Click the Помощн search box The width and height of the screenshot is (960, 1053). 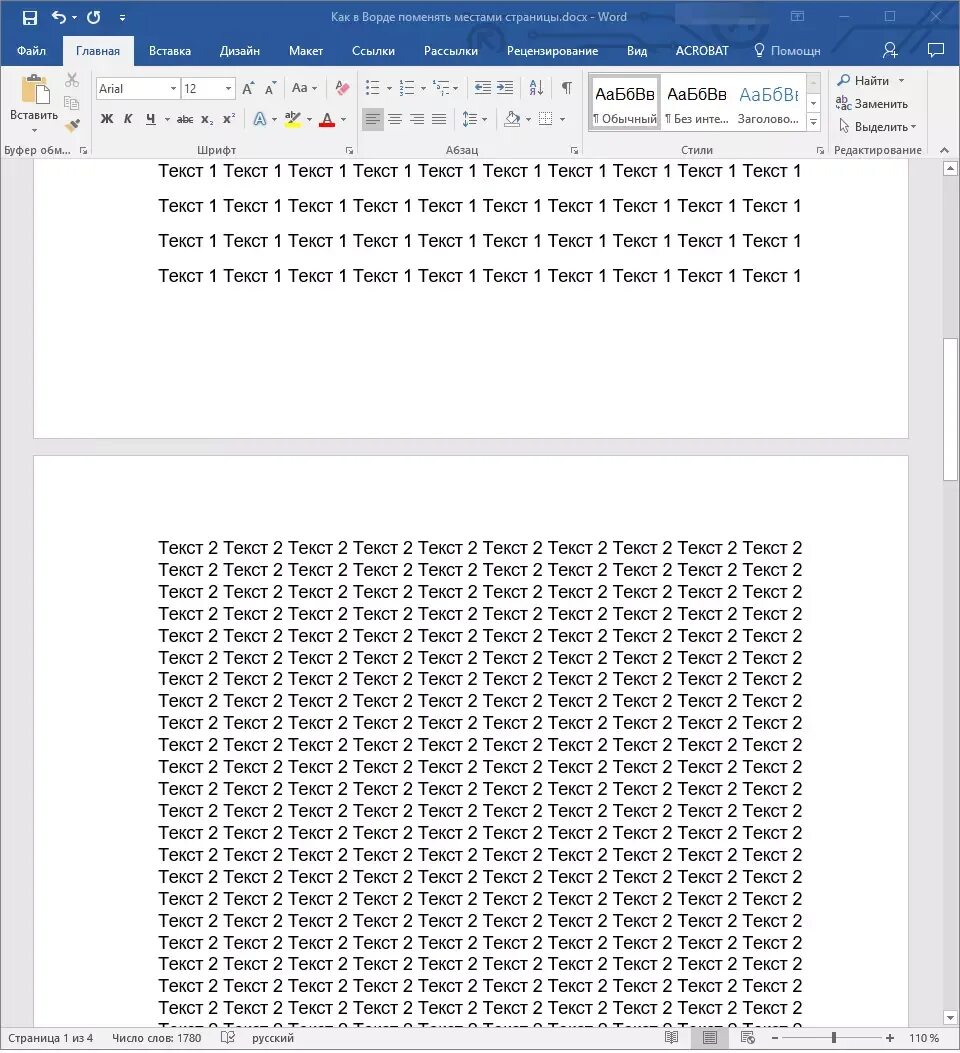tap(787, 51)
